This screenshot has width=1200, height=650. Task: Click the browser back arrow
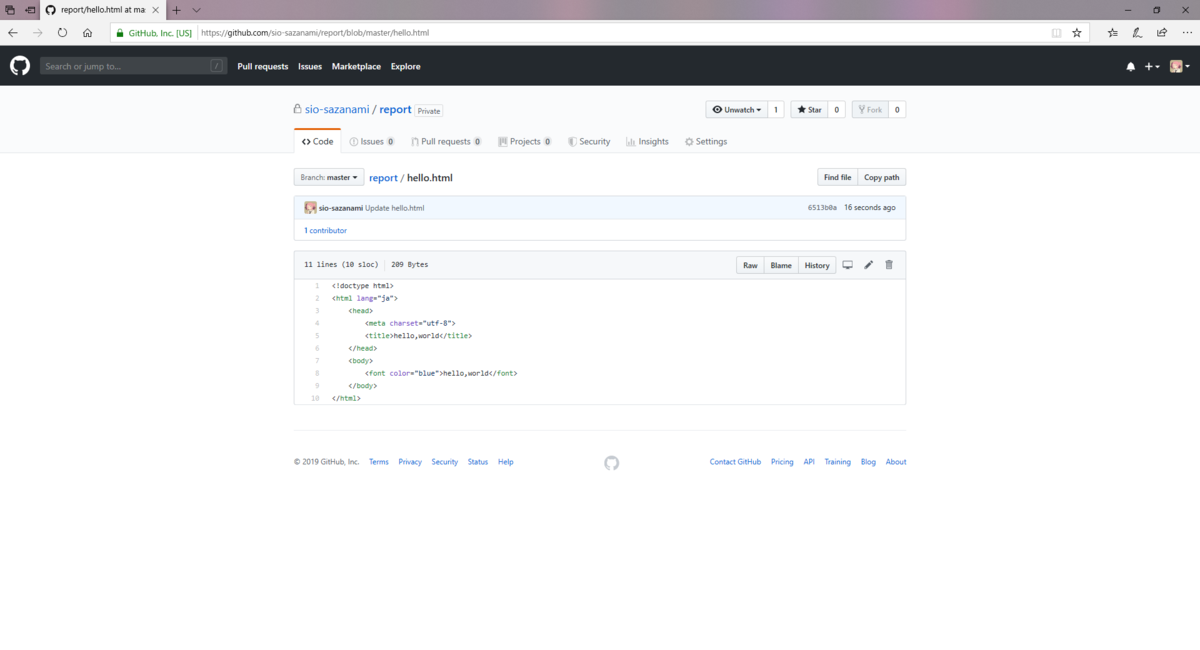coord(13,32)
